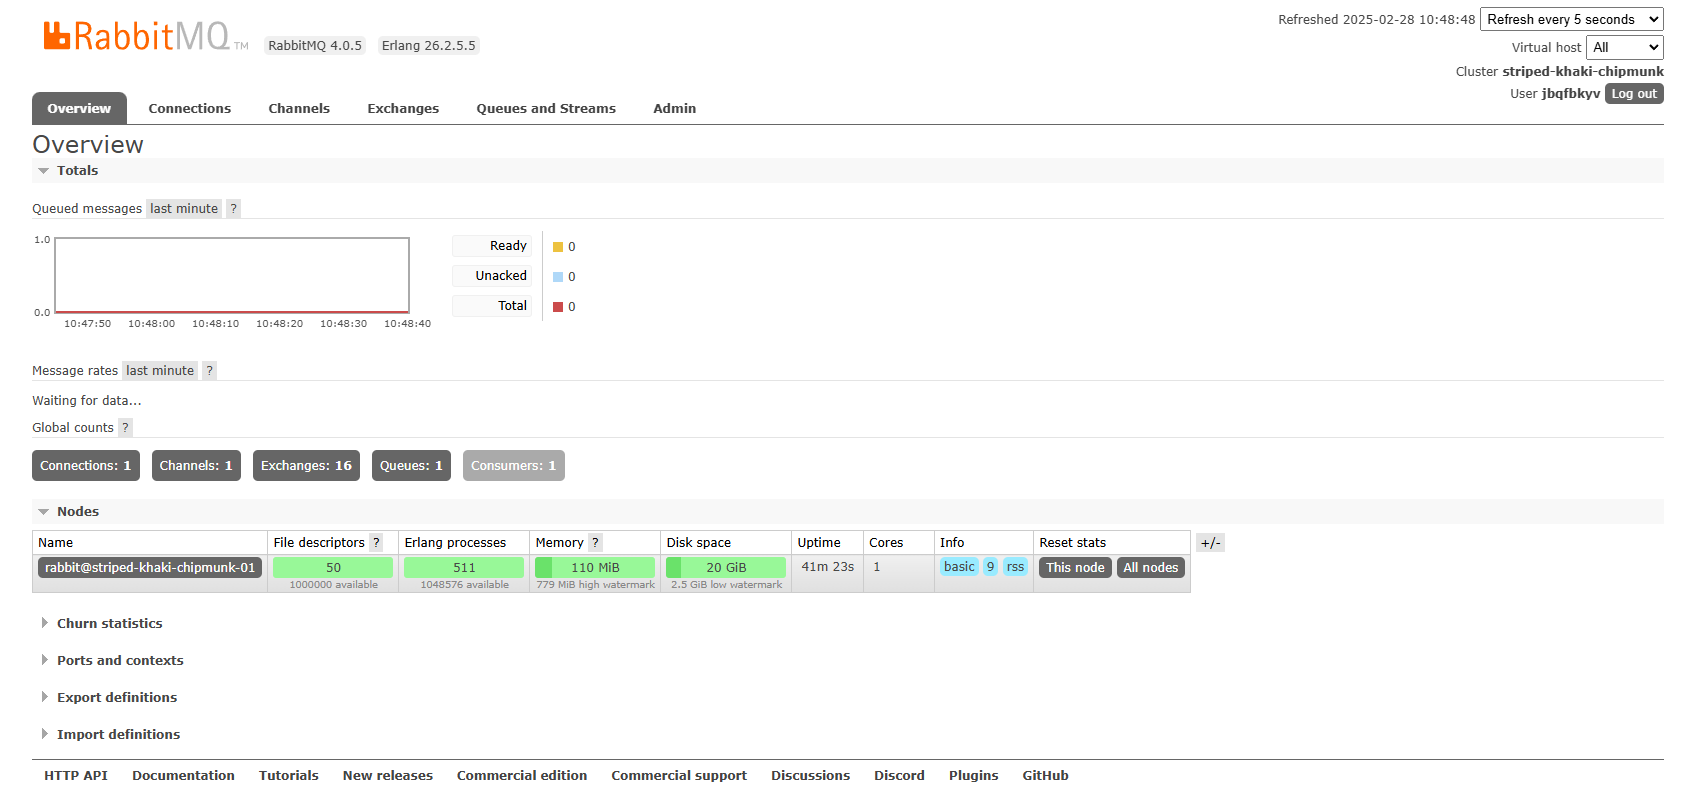
Task: Click the Channels: 1 count button
Action: 196,465
